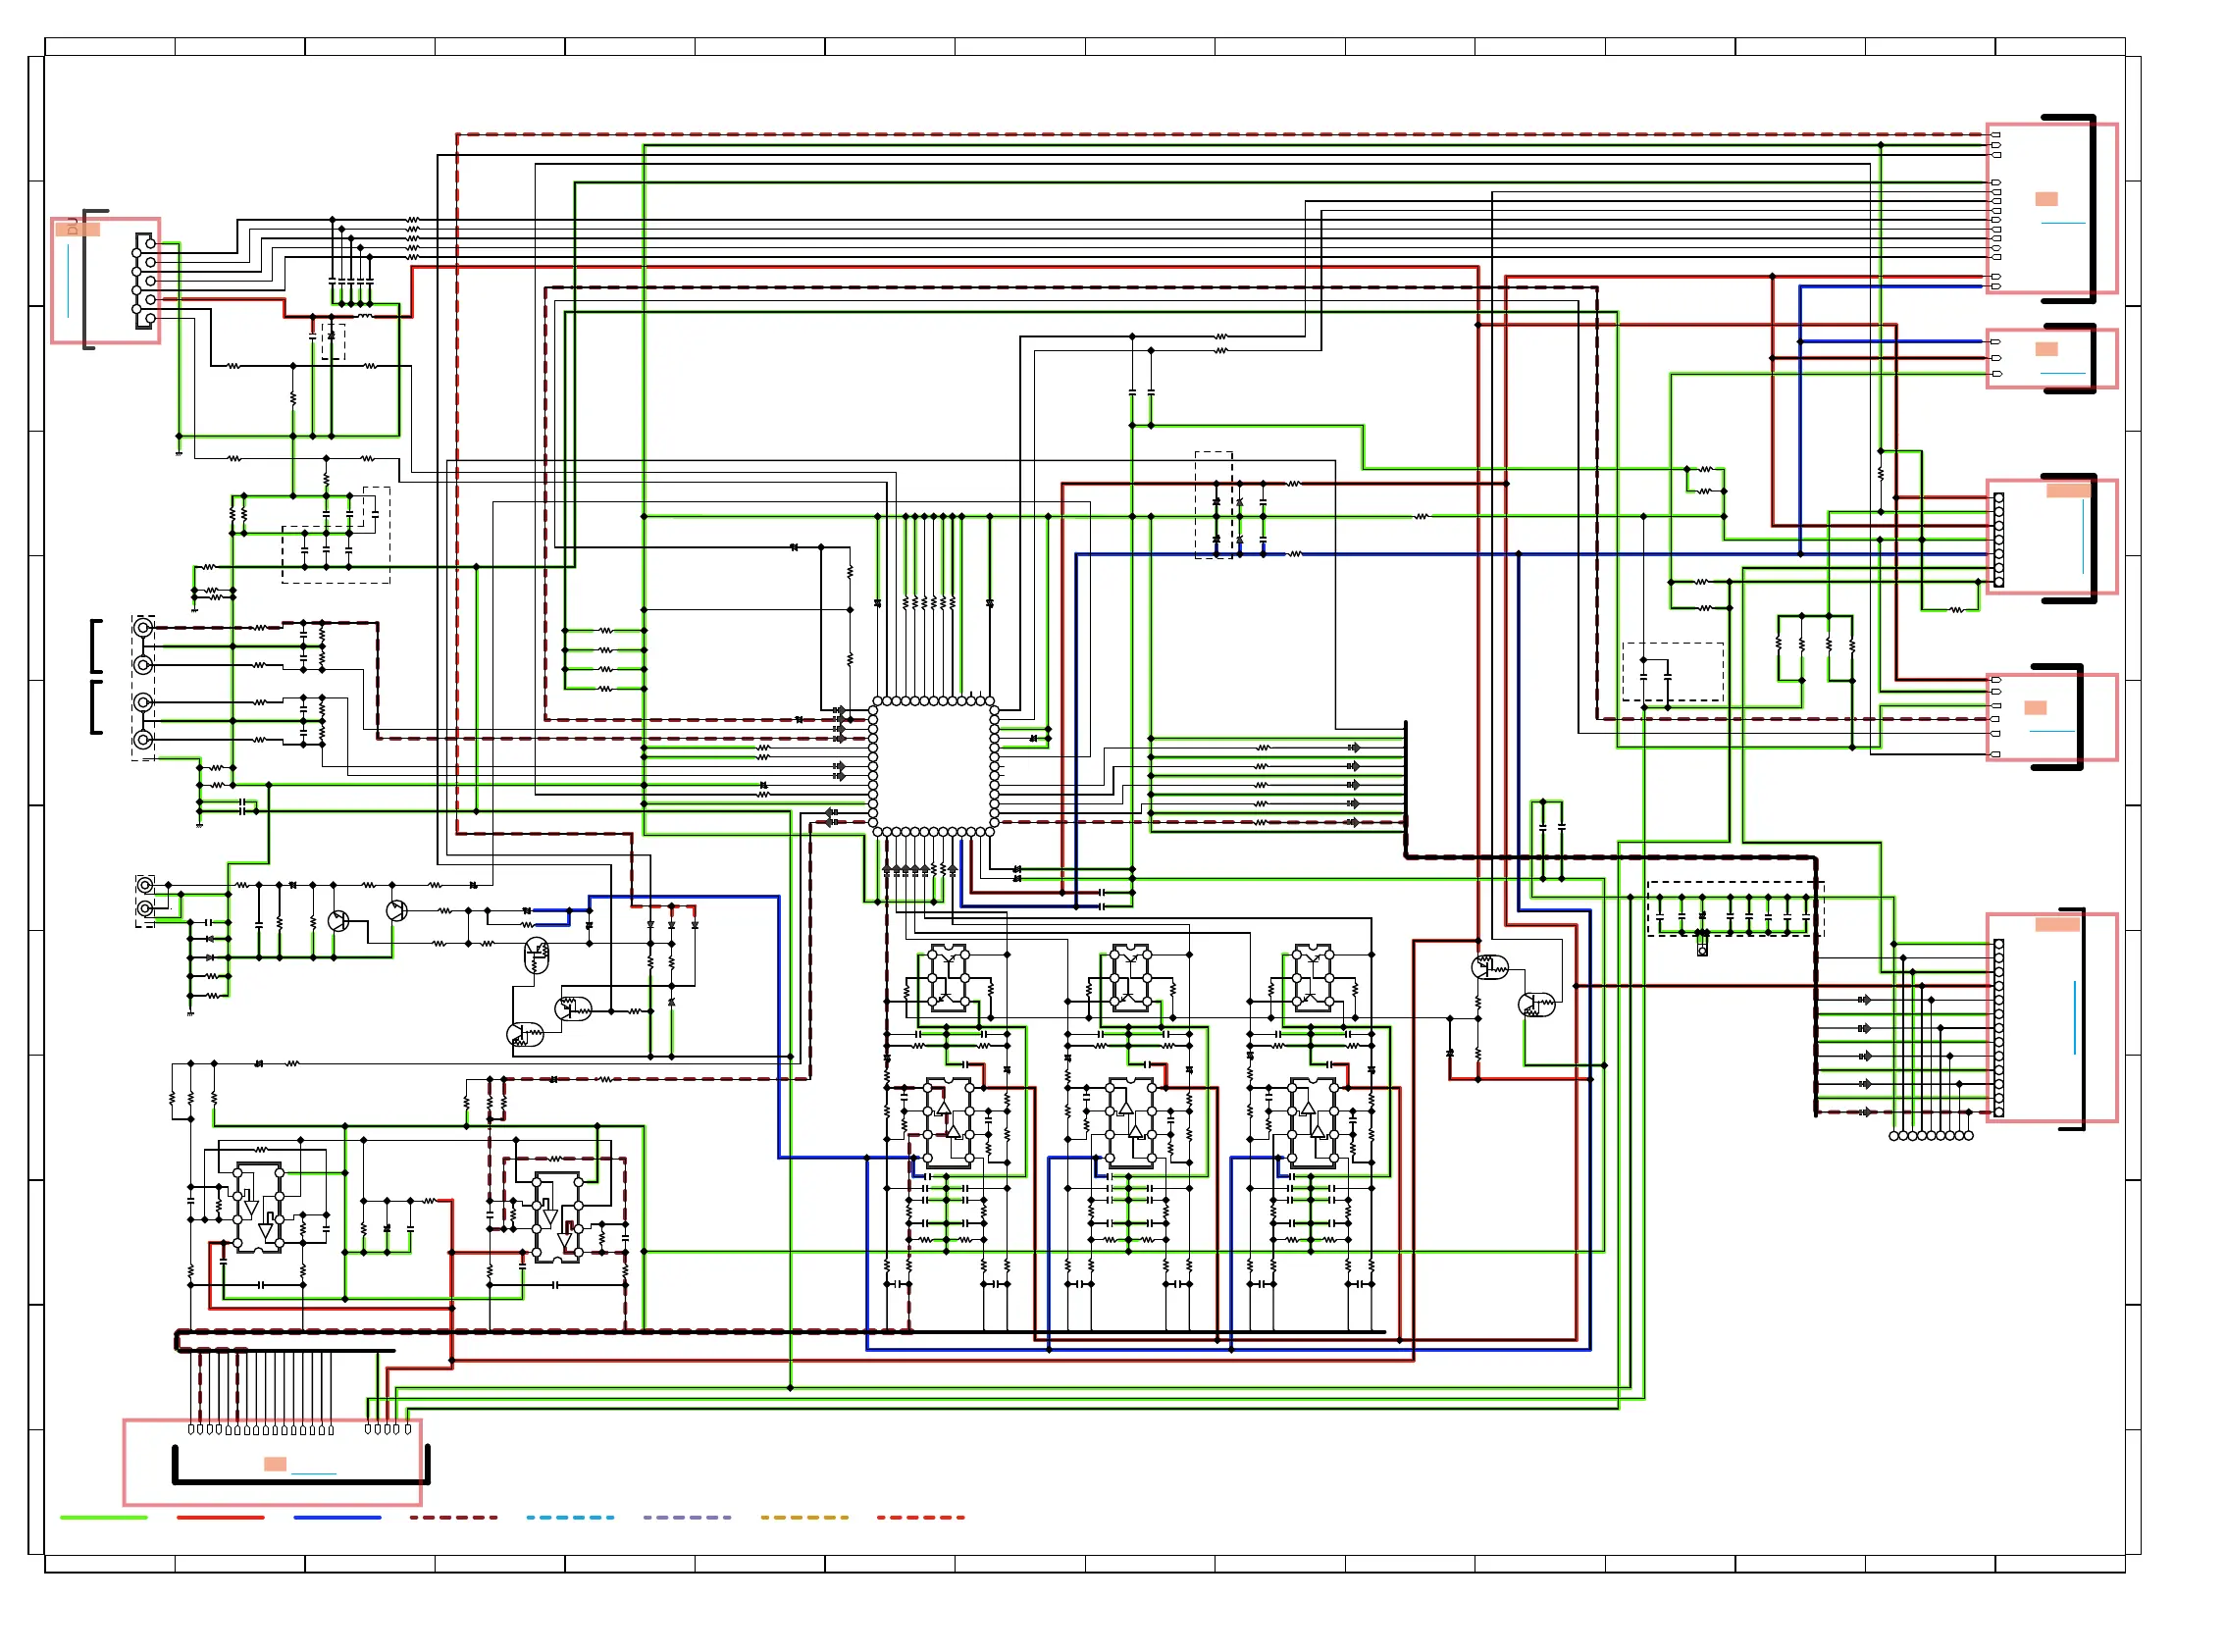Select the pink connector with the longest round-pin column
This screenshot has width=2225, height=1652.
pos(2051,1017)
